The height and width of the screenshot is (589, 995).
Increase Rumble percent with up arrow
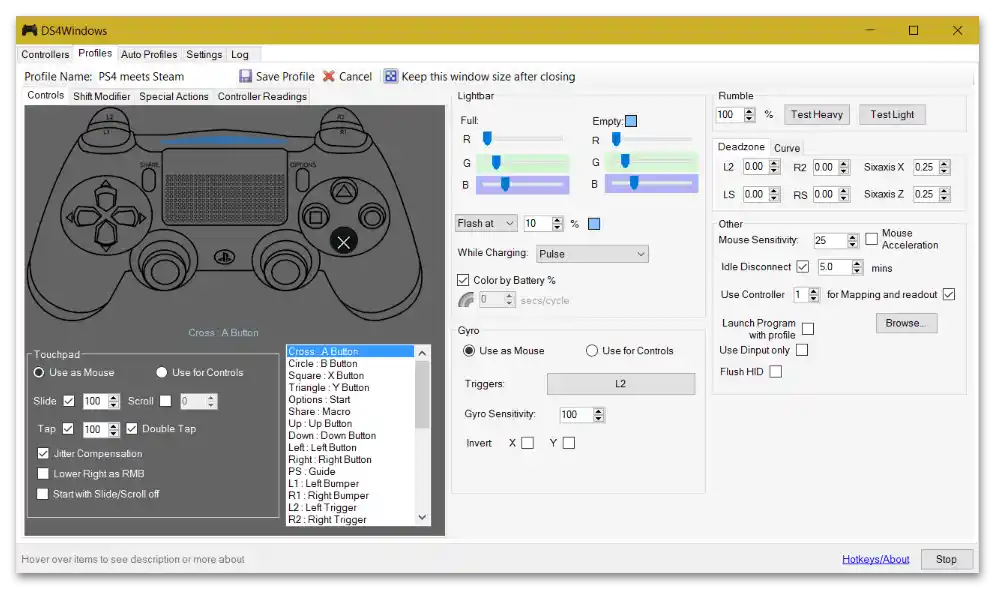coord(749,111)
